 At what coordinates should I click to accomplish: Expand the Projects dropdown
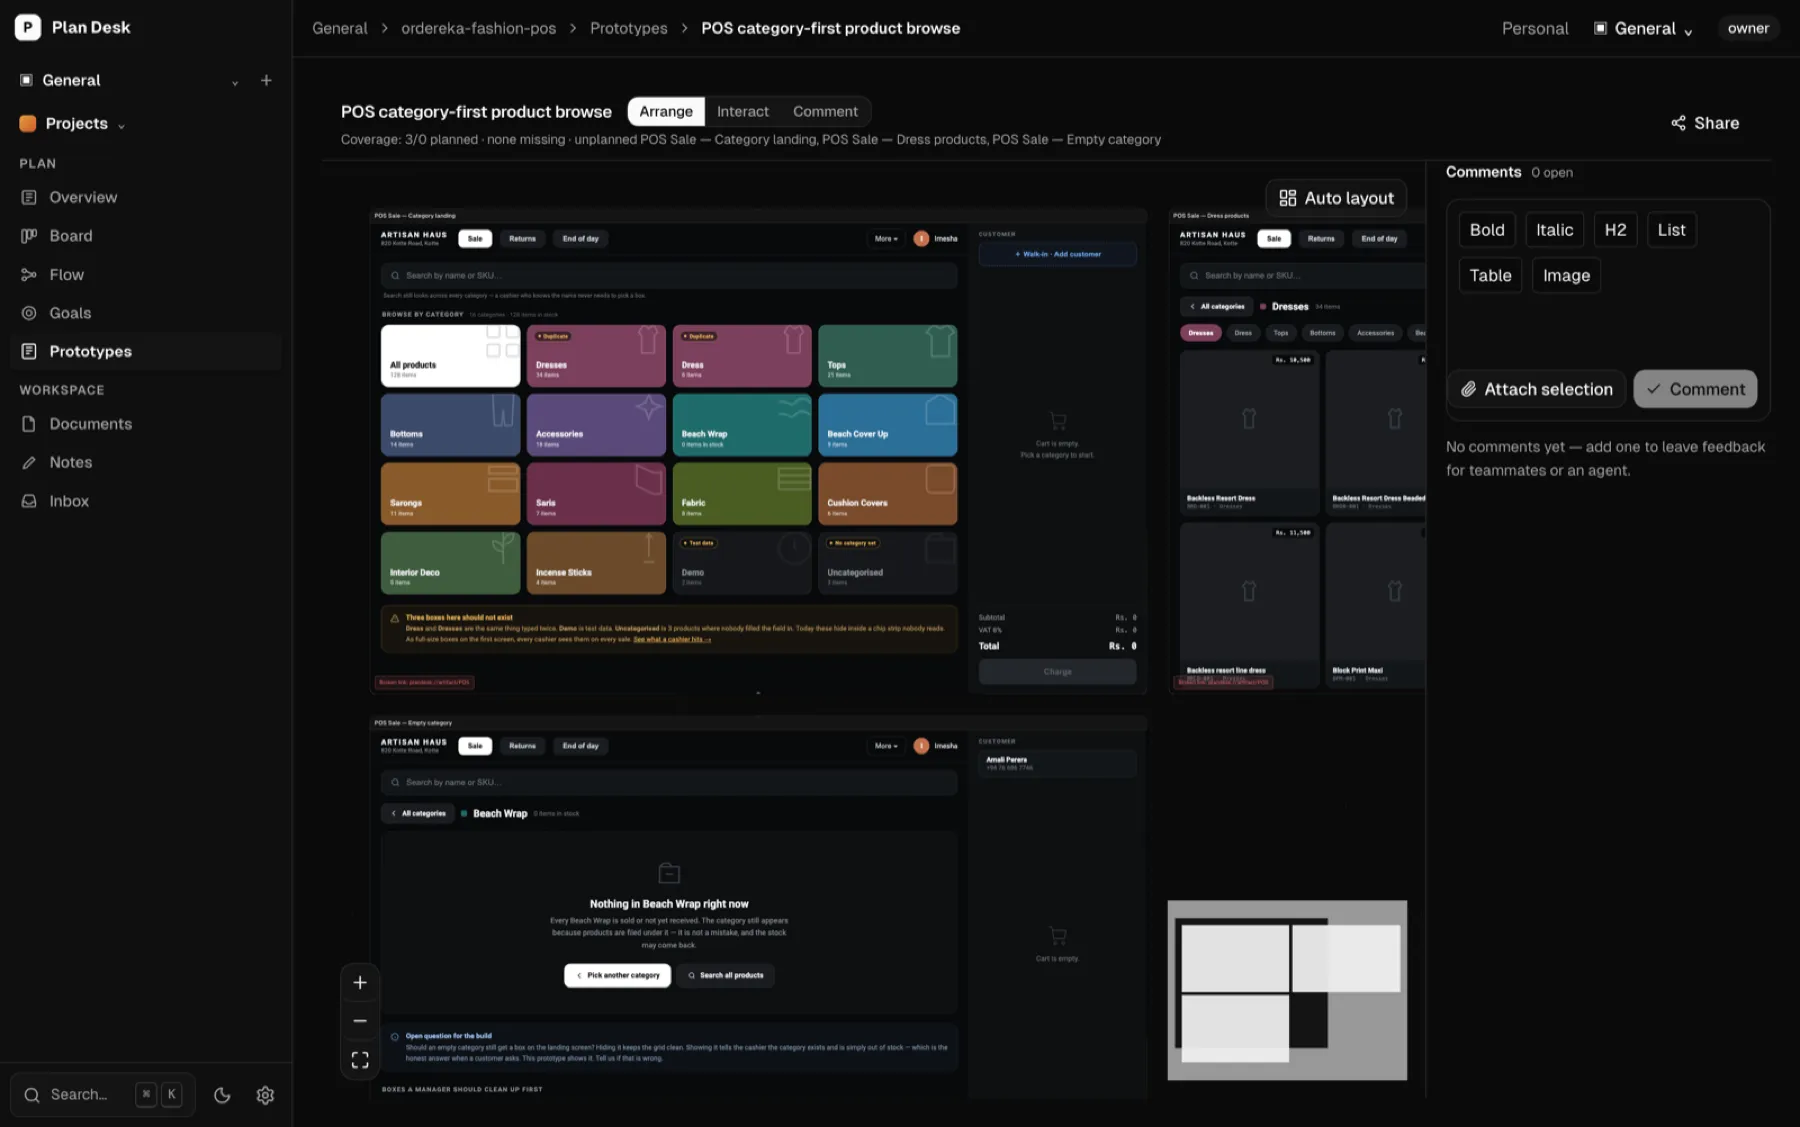[x=73, y=123]
